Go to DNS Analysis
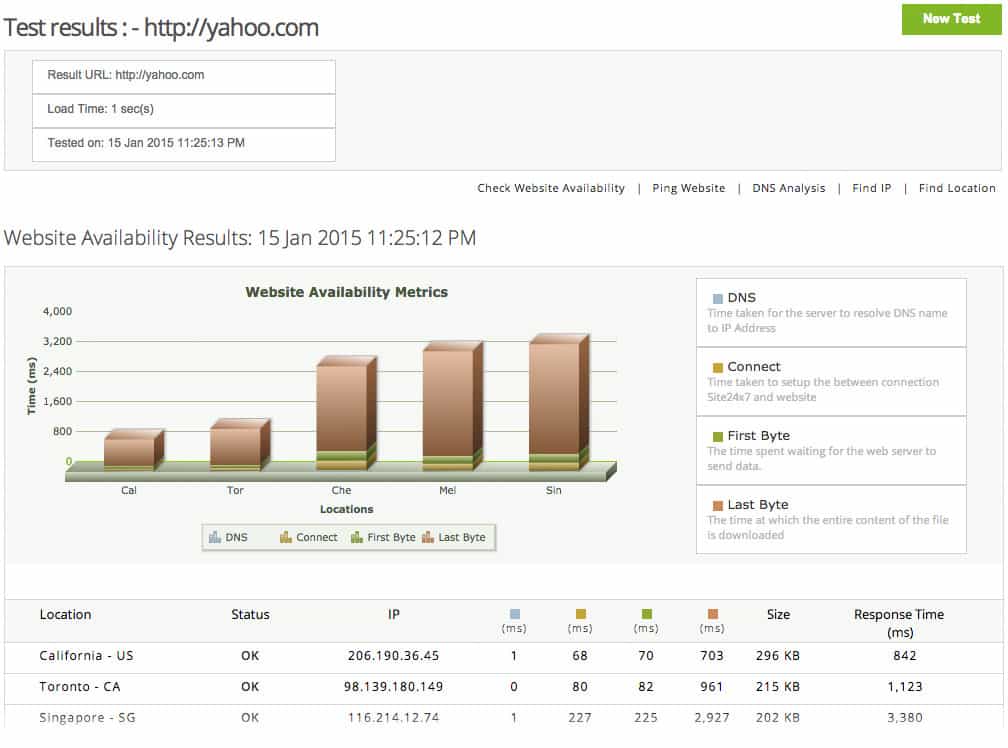The height and width of the screenshot is (748, 1008). [789, 188]
